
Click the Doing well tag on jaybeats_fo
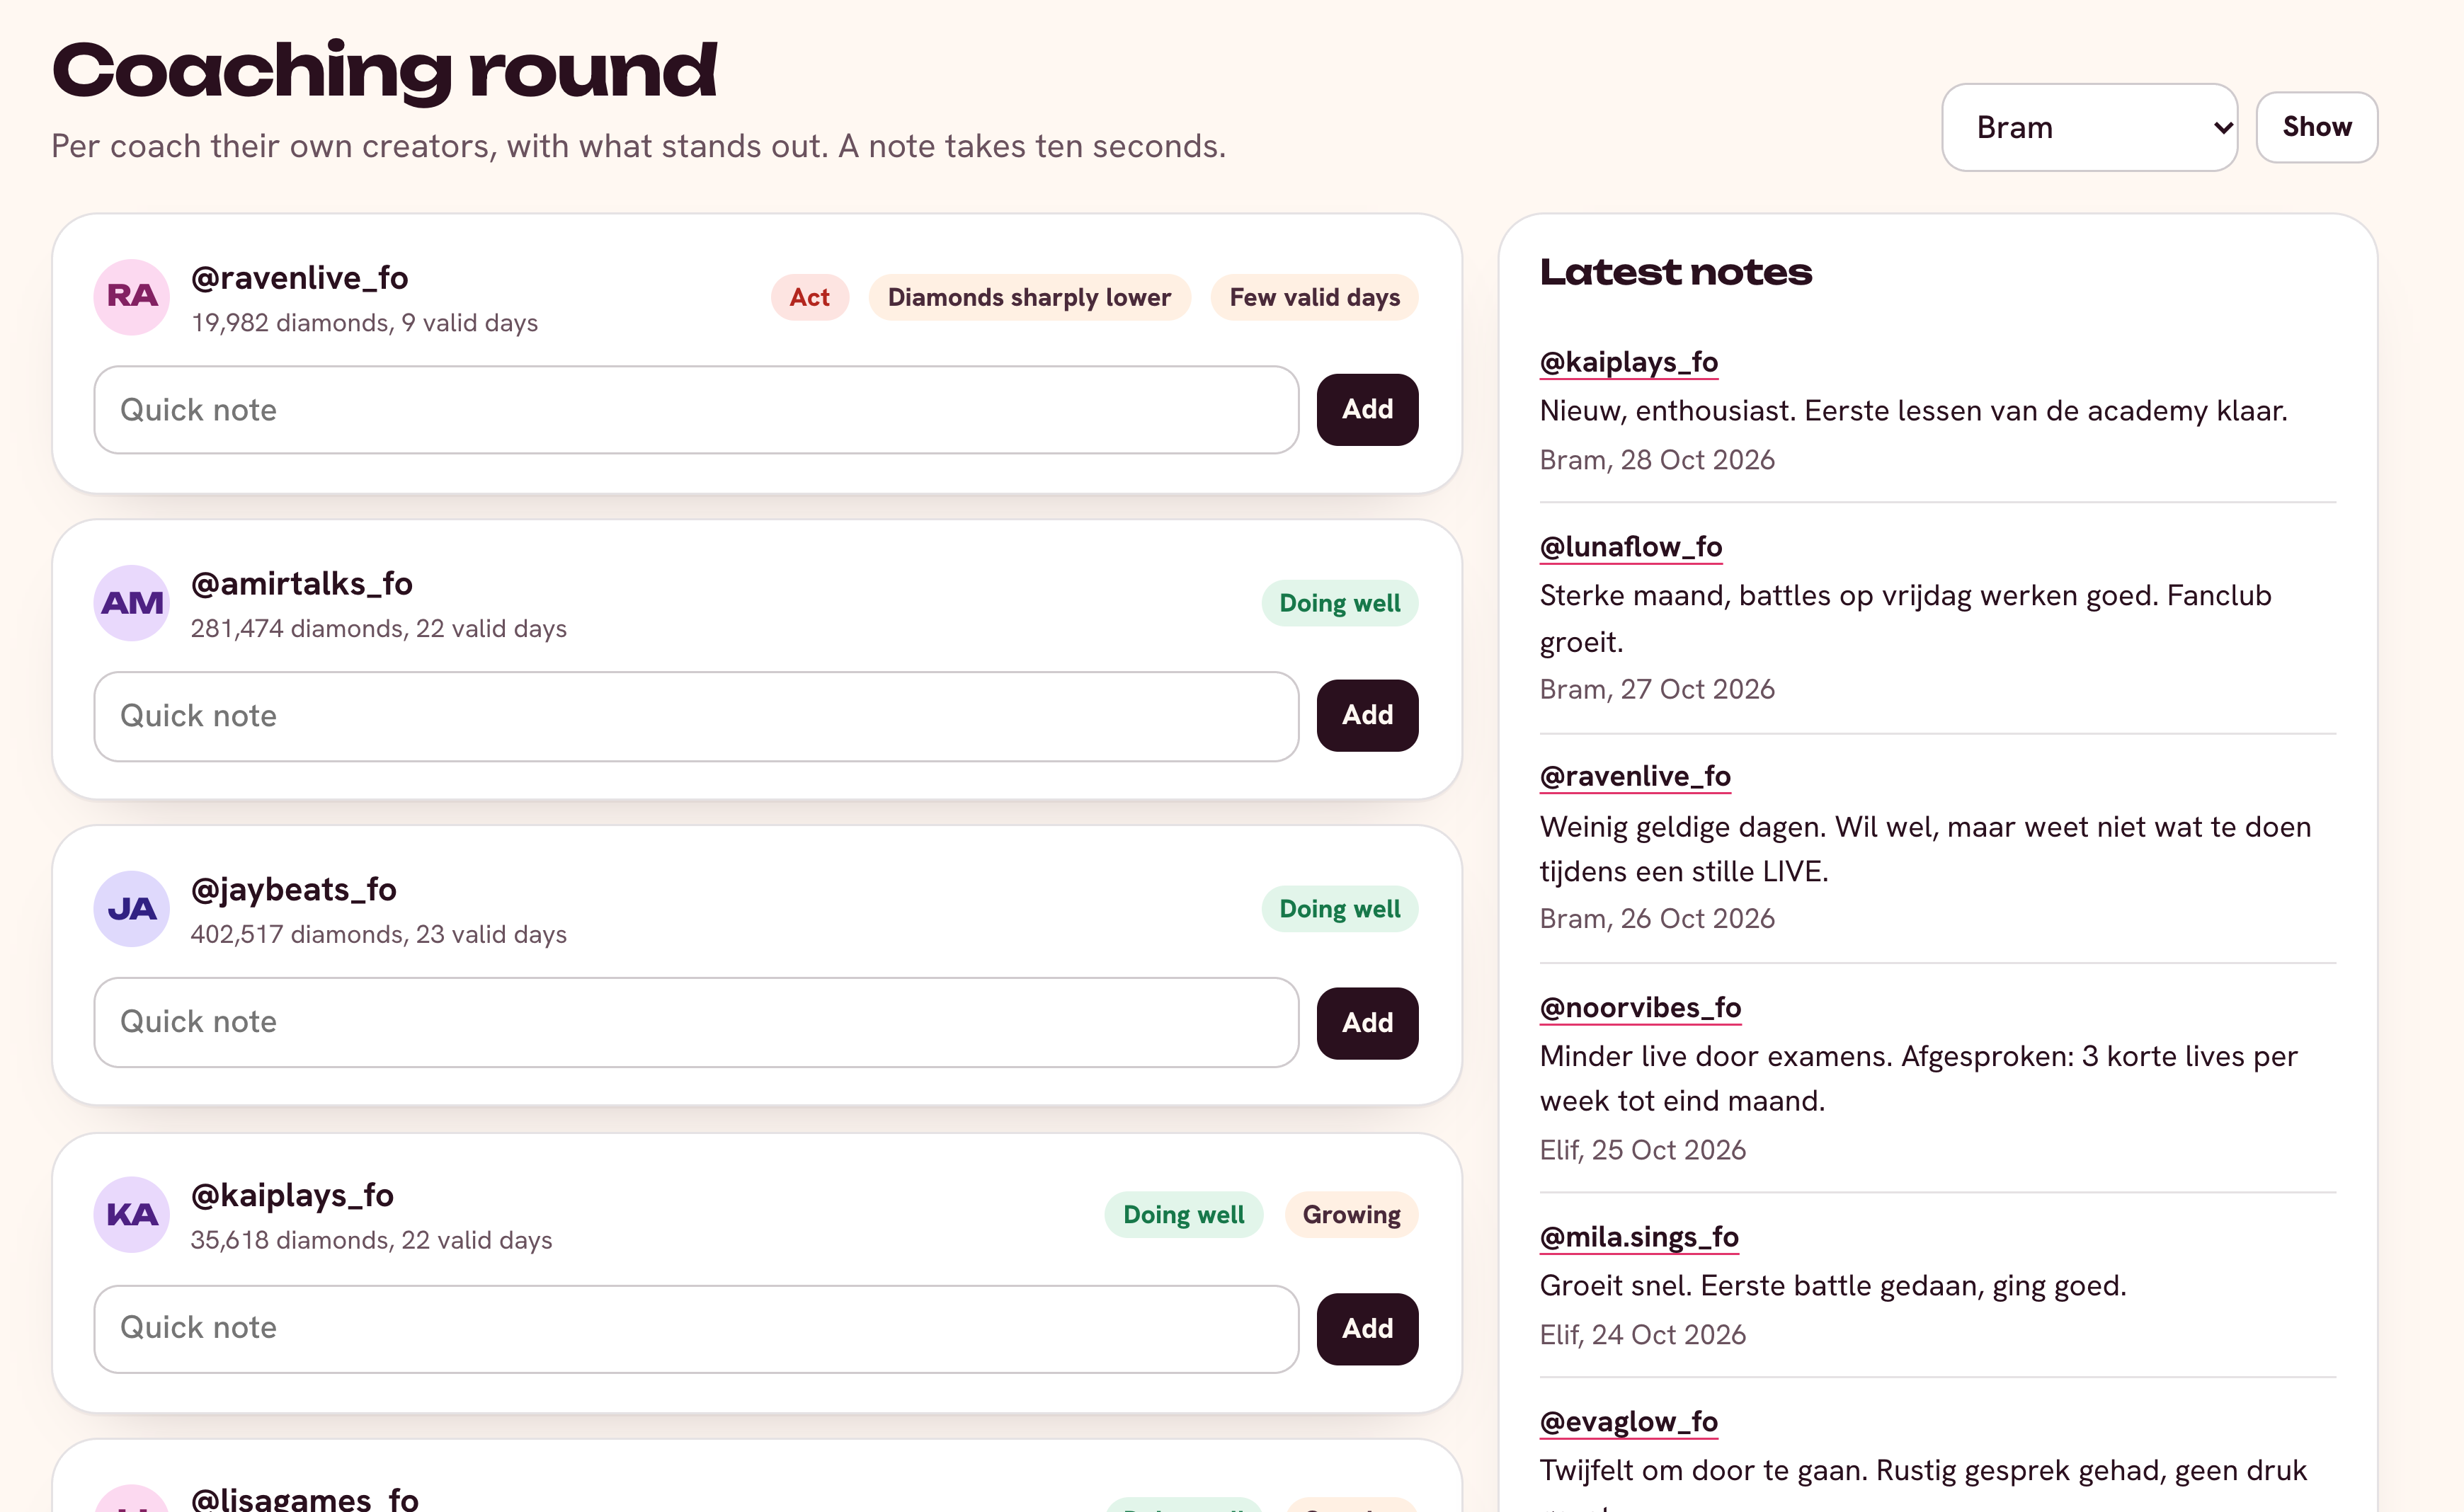[x=1339, y=909]
